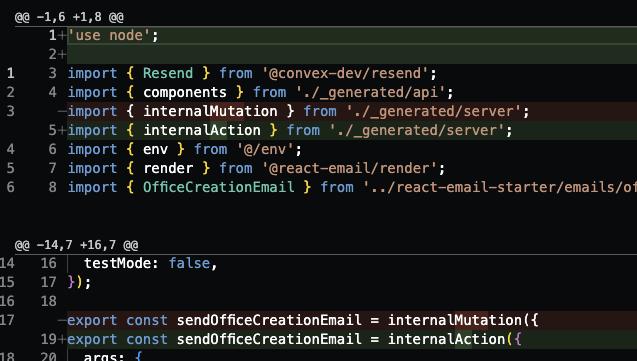637x361 pixels.
Task: Click new line number 5 in the gutter
Action: (53, 130)
